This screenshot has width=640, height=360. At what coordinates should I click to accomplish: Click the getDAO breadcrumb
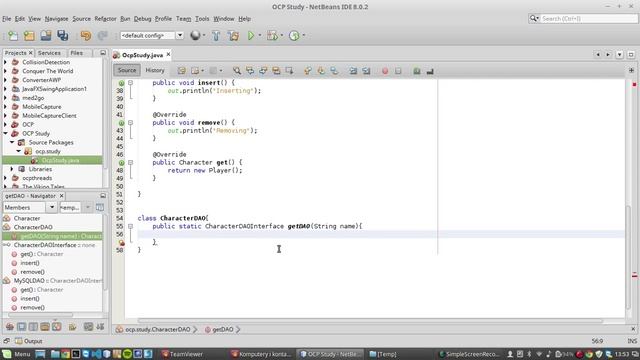[x=223, y=329]
